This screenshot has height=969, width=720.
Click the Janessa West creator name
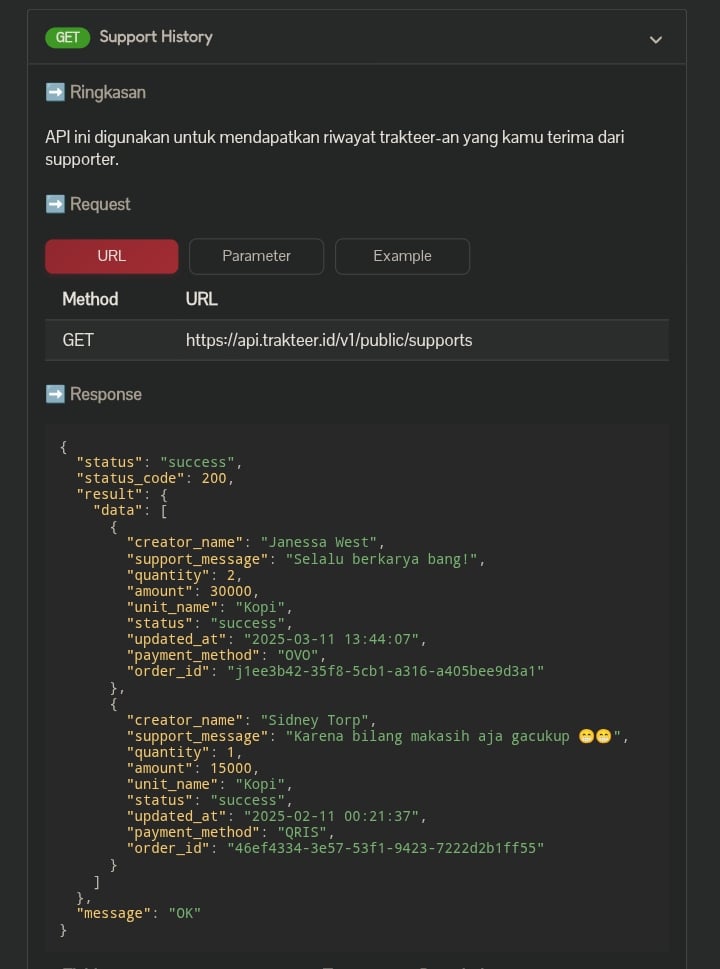[319, 543]
